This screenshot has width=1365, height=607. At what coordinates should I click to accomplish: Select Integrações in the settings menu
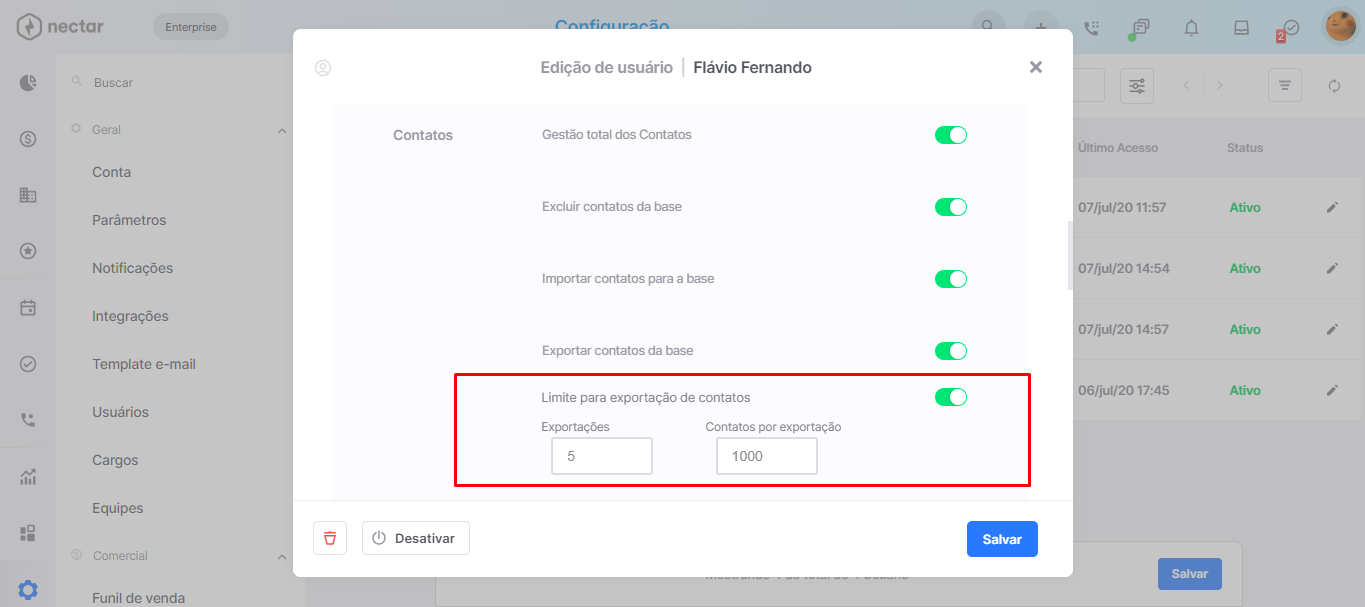(130, 316)
